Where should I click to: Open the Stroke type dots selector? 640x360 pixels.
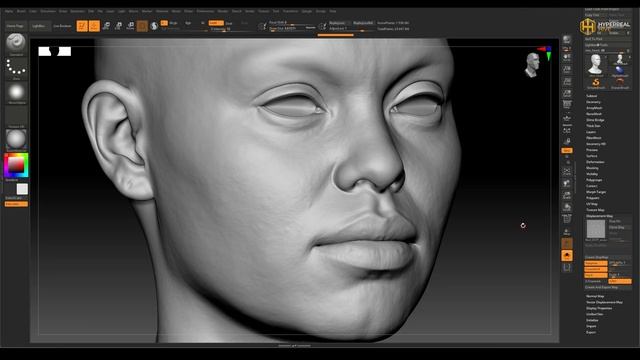(x=16, y=67)
